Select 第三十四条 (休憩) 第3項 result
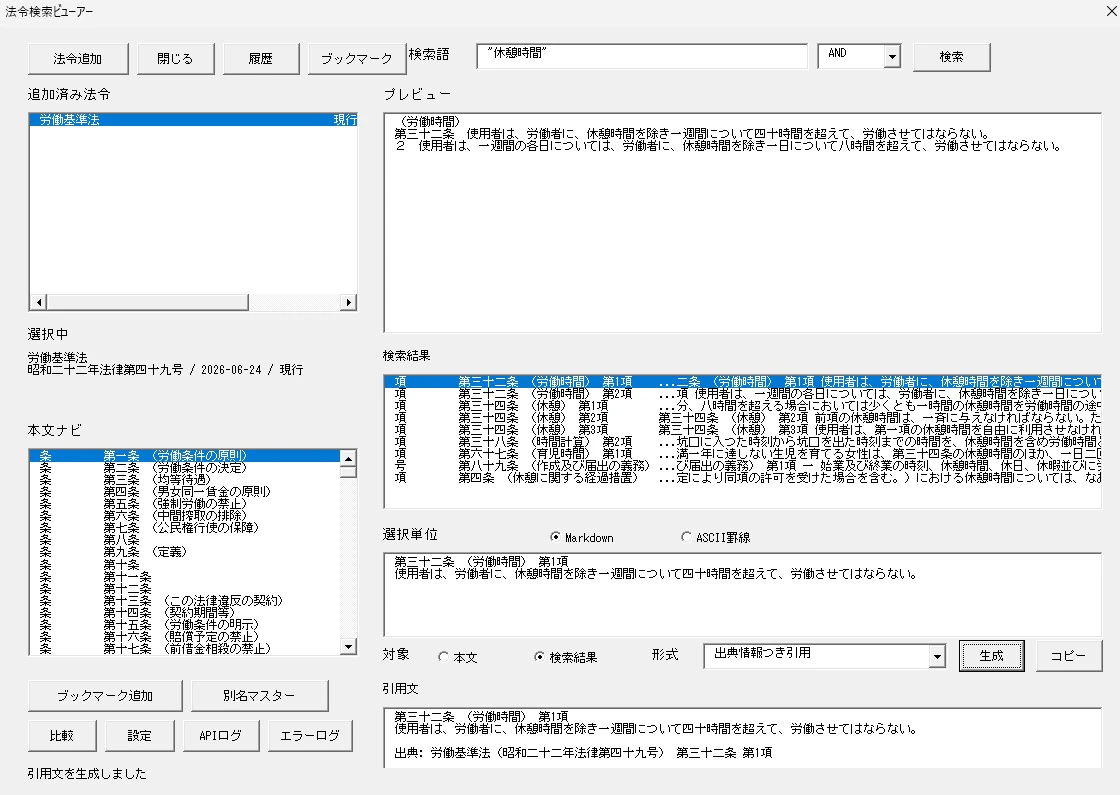This screenshot has width=1120, height=795. pyautogui.click(x=743, y=430)
